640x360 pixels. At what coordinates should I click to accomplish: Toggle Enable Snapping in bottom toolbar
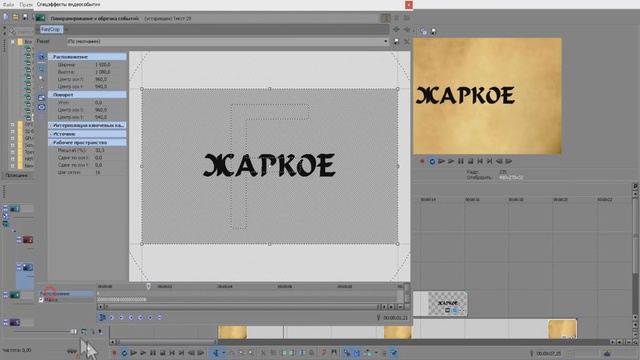(347, 353)
